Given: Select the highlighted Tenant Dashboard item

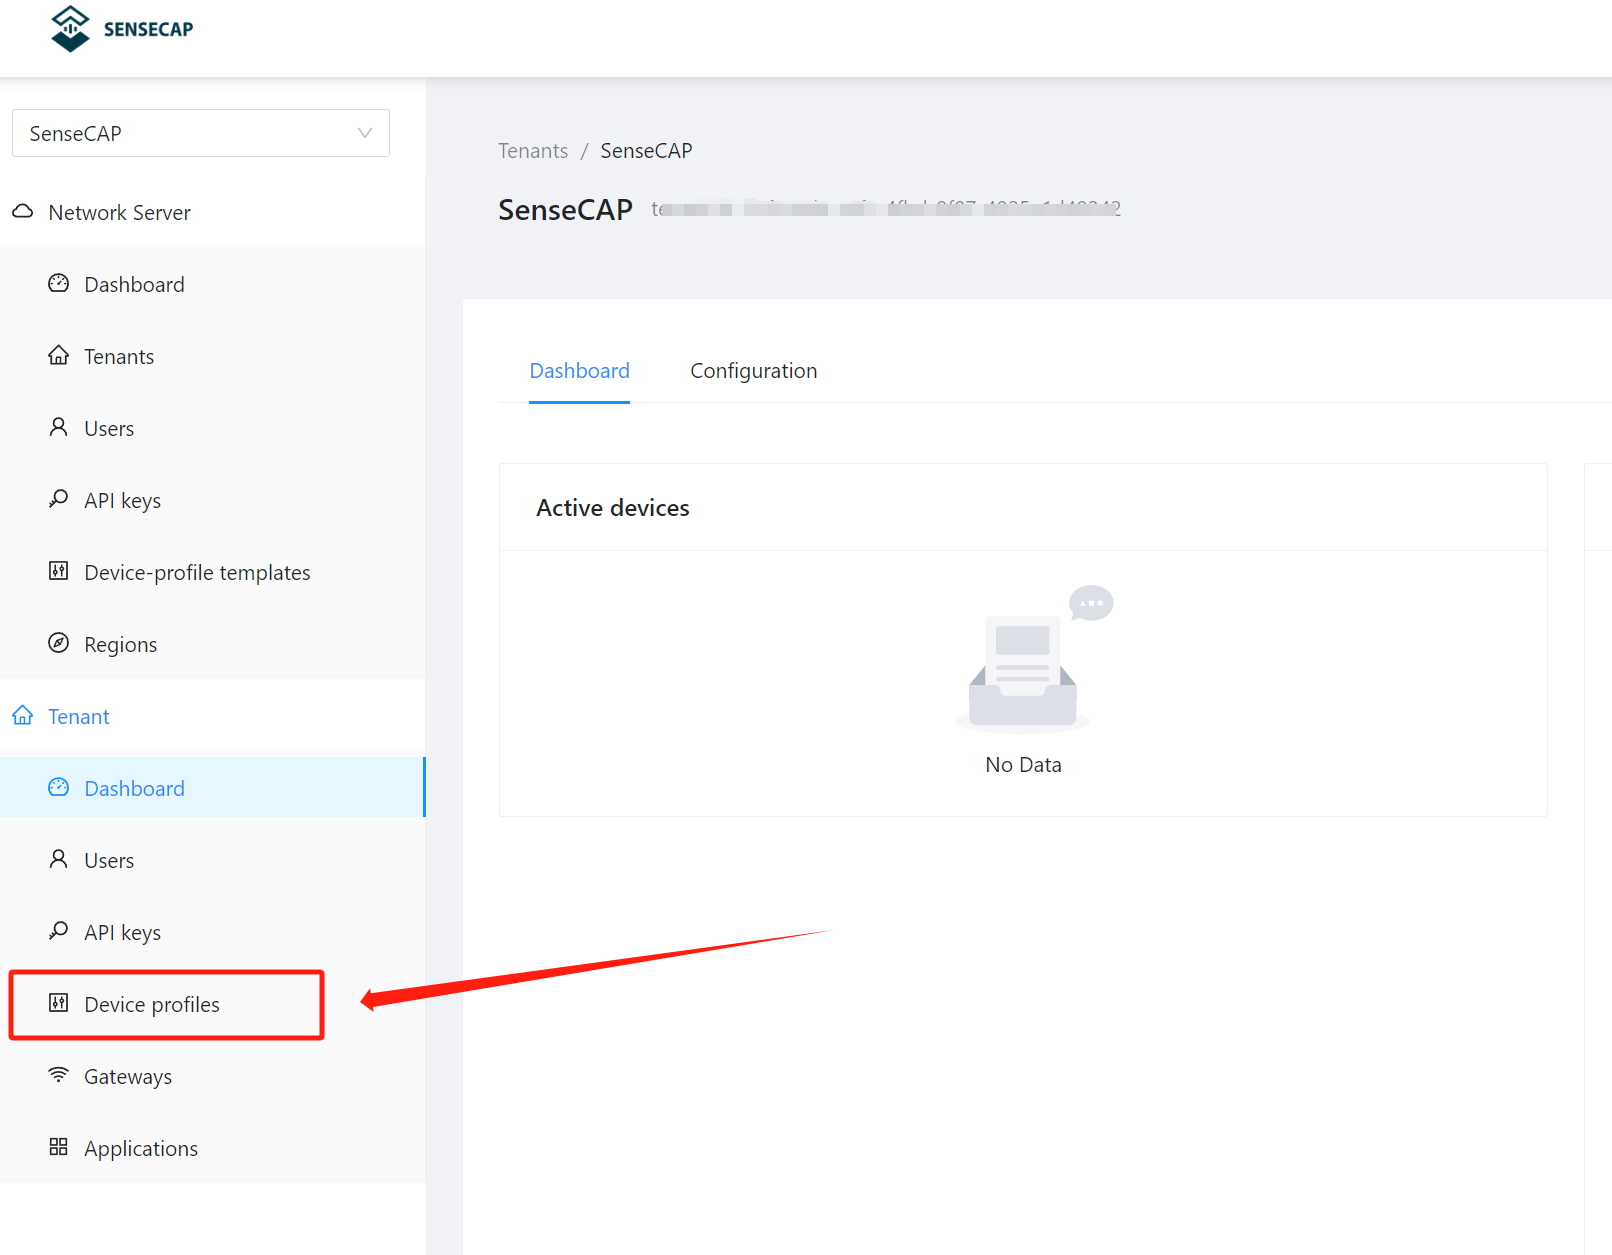Looking at the screenshot, I should pyautogui.click(x=212, y=788).
